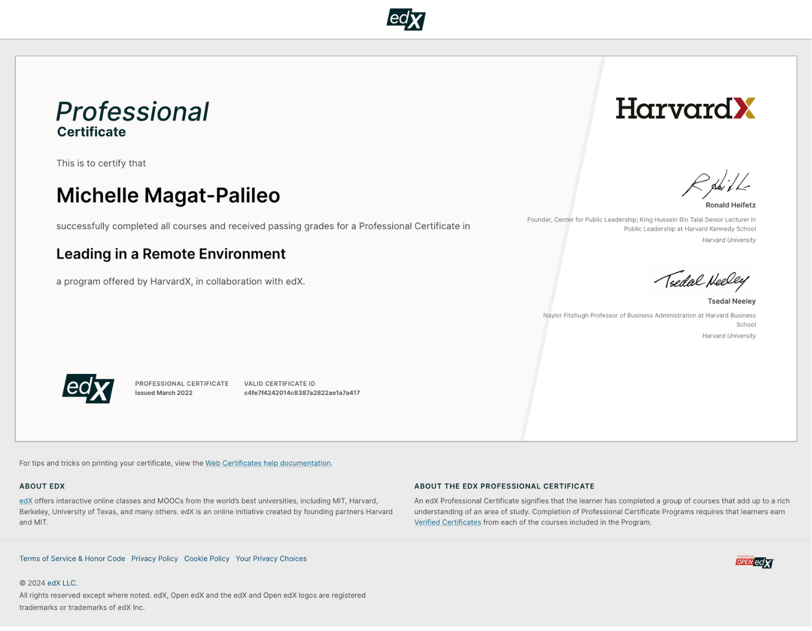
Task: Click Harvard University under Tsedal Neeley's title
Action: click(x=729, y=336)
